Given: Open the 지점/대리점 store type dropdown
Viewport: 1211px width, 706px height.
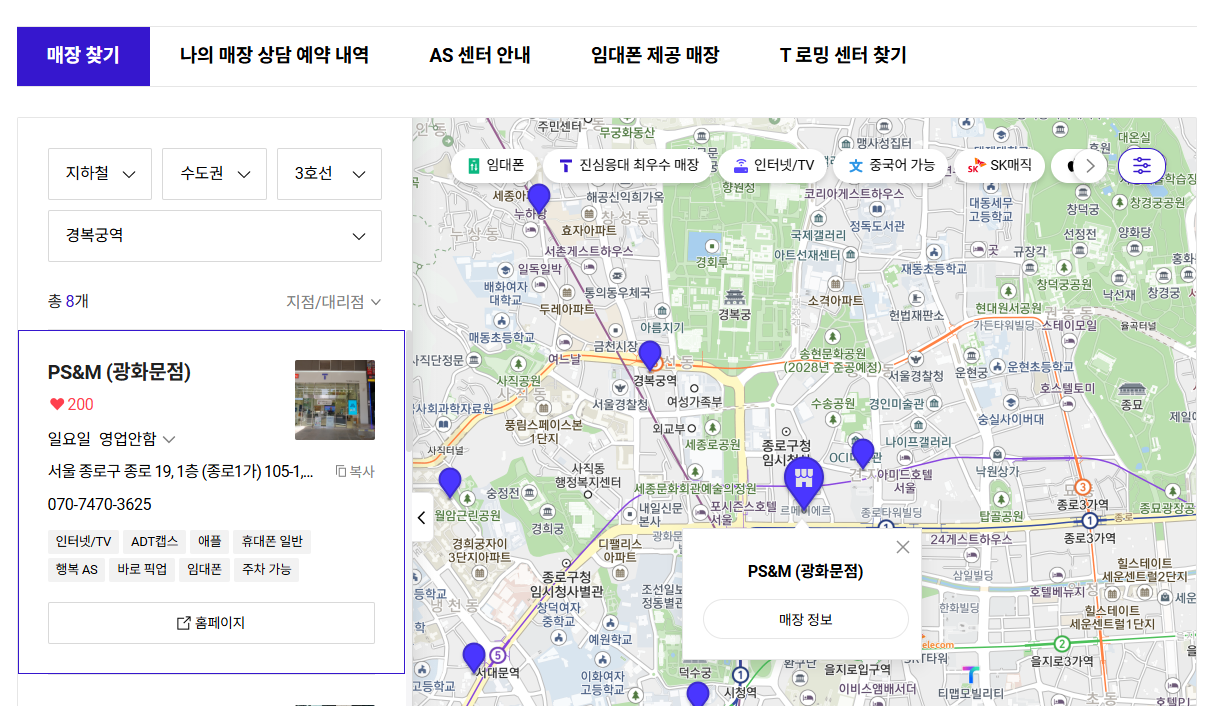Looking at the screenshot, I should point(333,302).
